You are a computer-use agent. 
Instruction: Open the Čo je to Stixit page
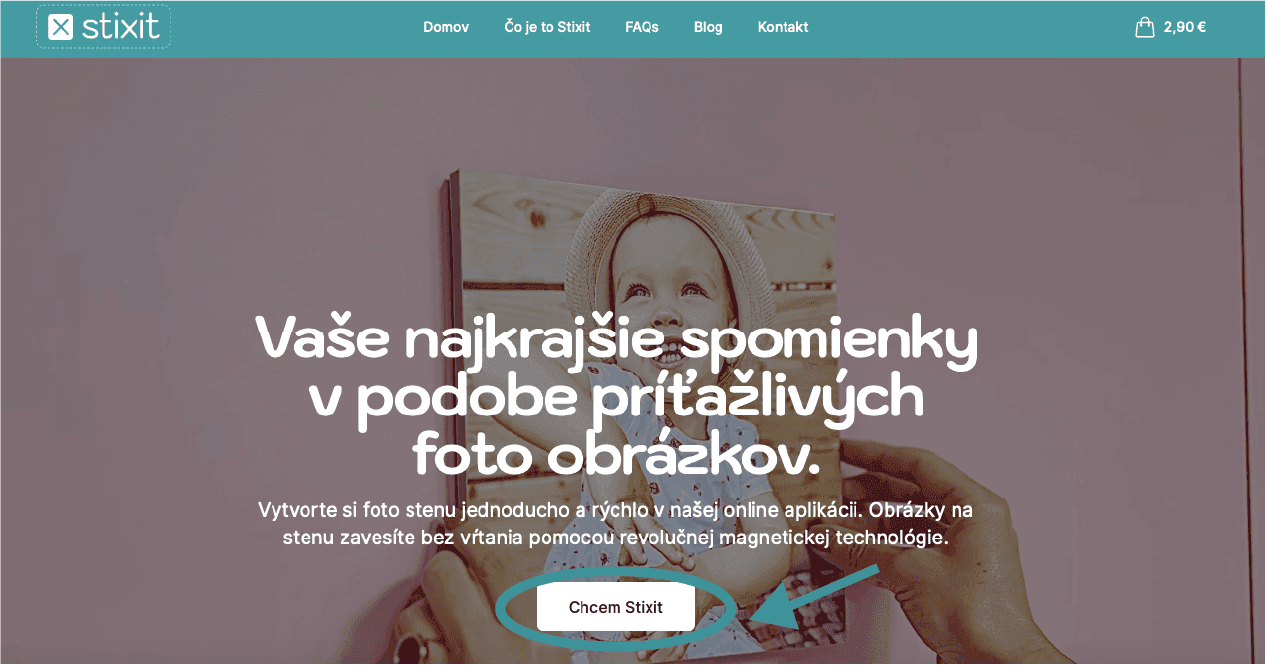pos(547,28)
